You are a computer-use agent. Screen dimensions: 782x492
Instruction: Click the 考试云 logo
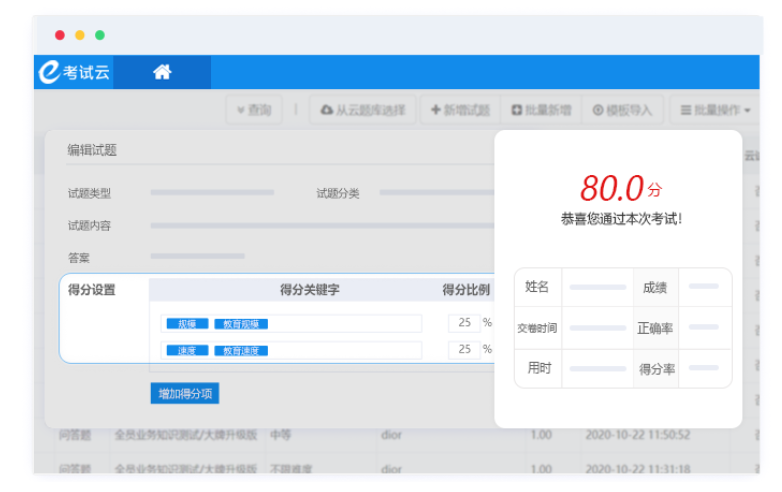(x=74, y=72)
